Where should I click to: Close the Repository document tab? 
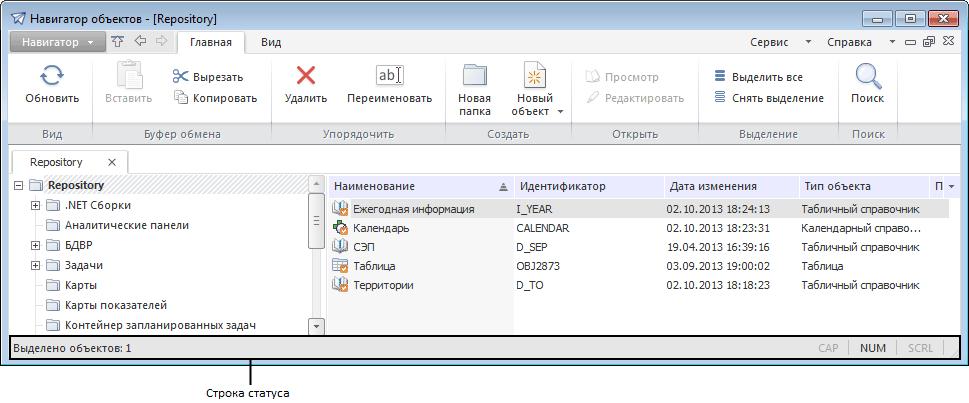tap(112, 161)
